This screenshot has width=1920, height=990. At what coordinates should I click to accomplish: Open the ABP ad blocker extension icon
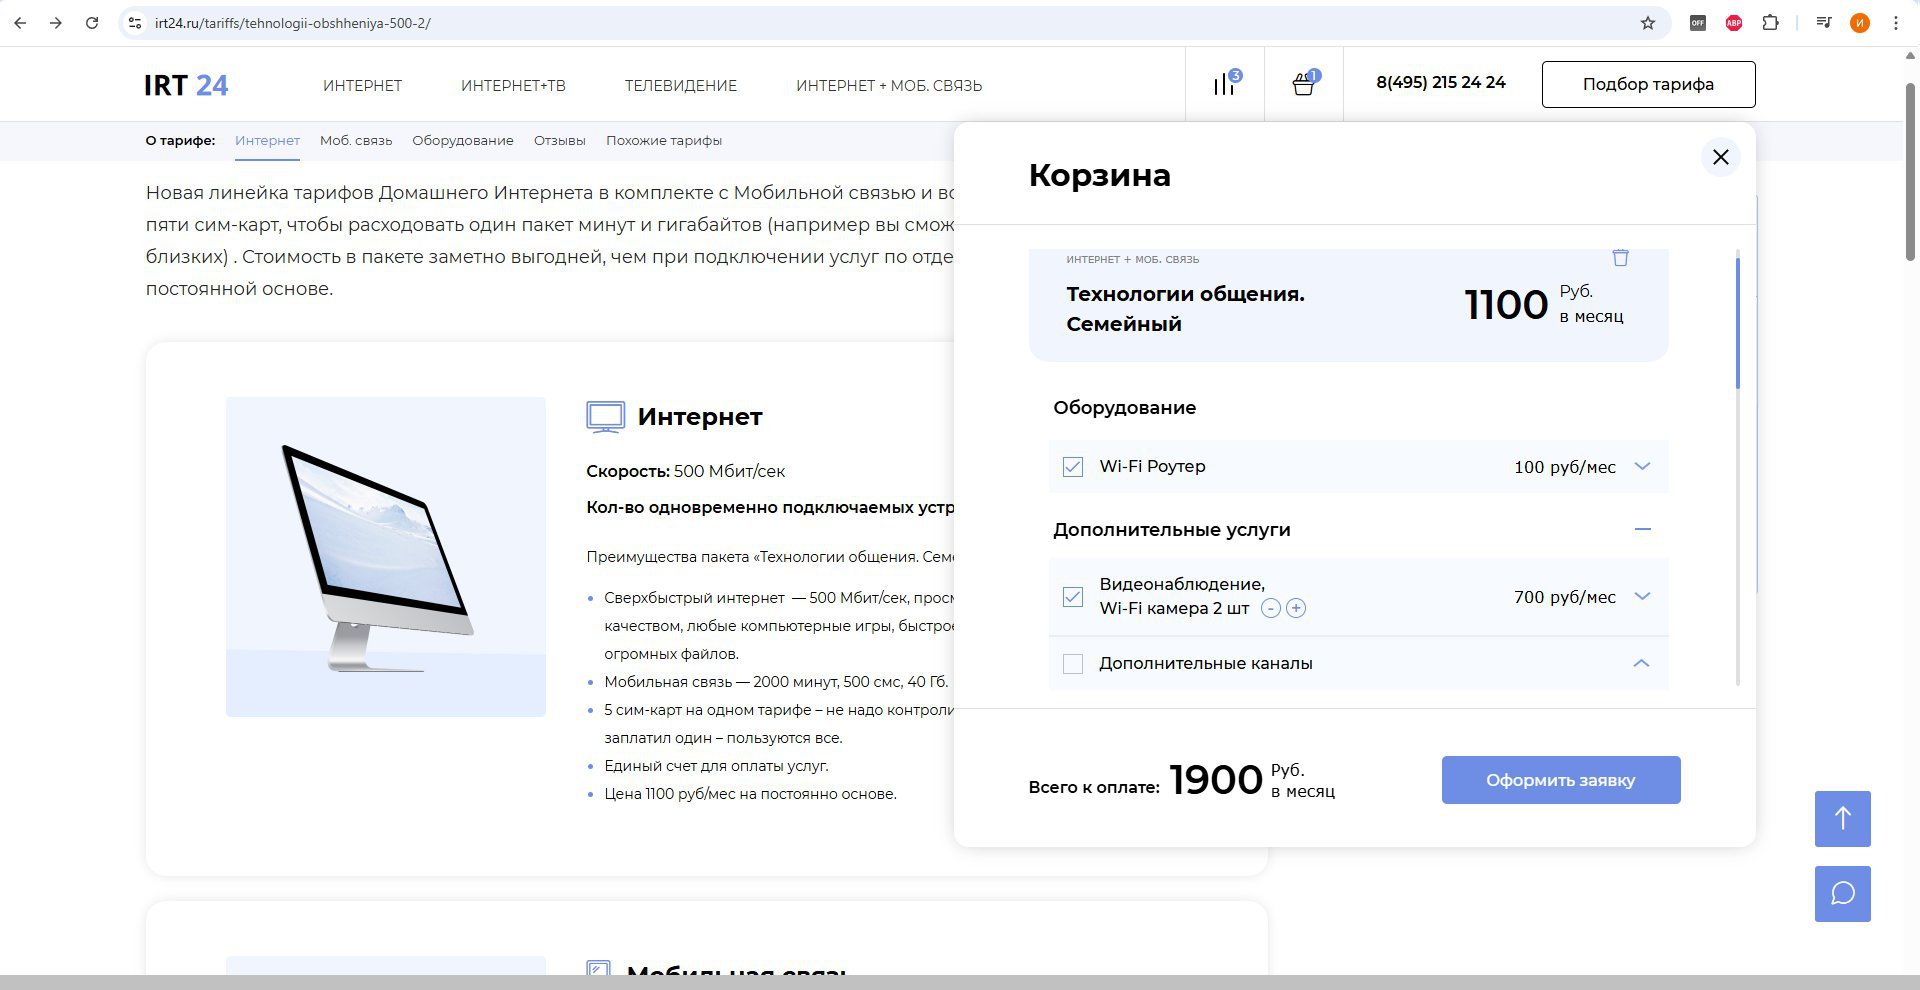tap(1734, 23)
